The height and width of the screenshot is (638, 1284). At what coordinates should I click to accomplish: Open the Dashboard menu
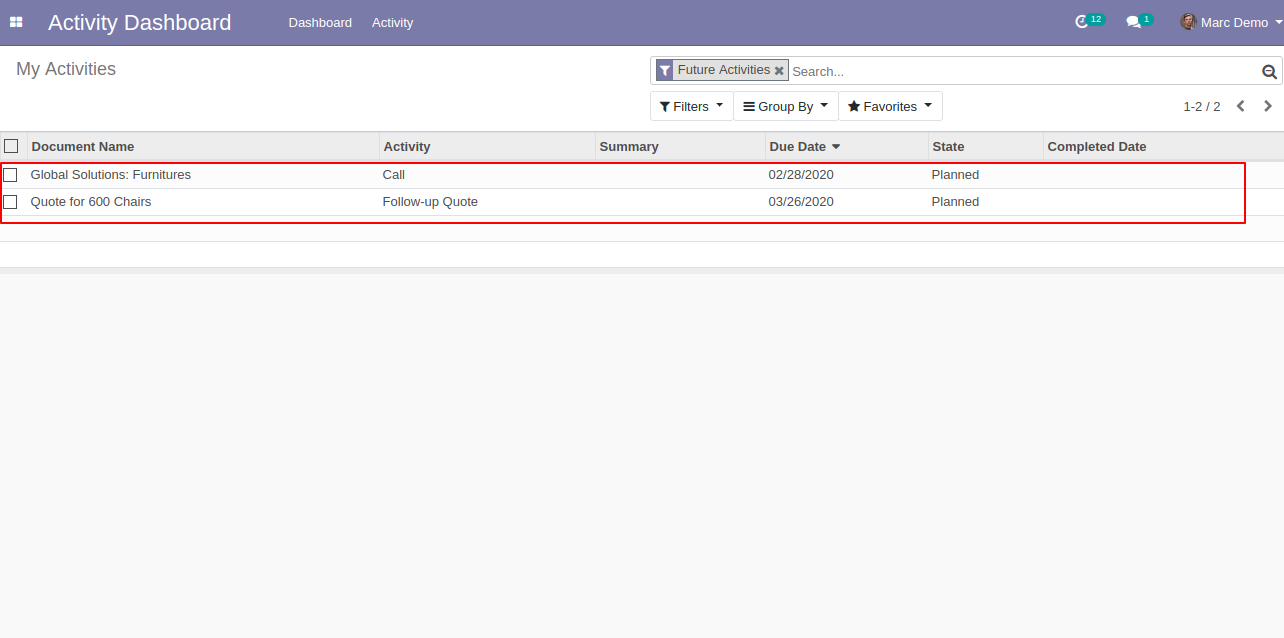click(x=320, y=22)
